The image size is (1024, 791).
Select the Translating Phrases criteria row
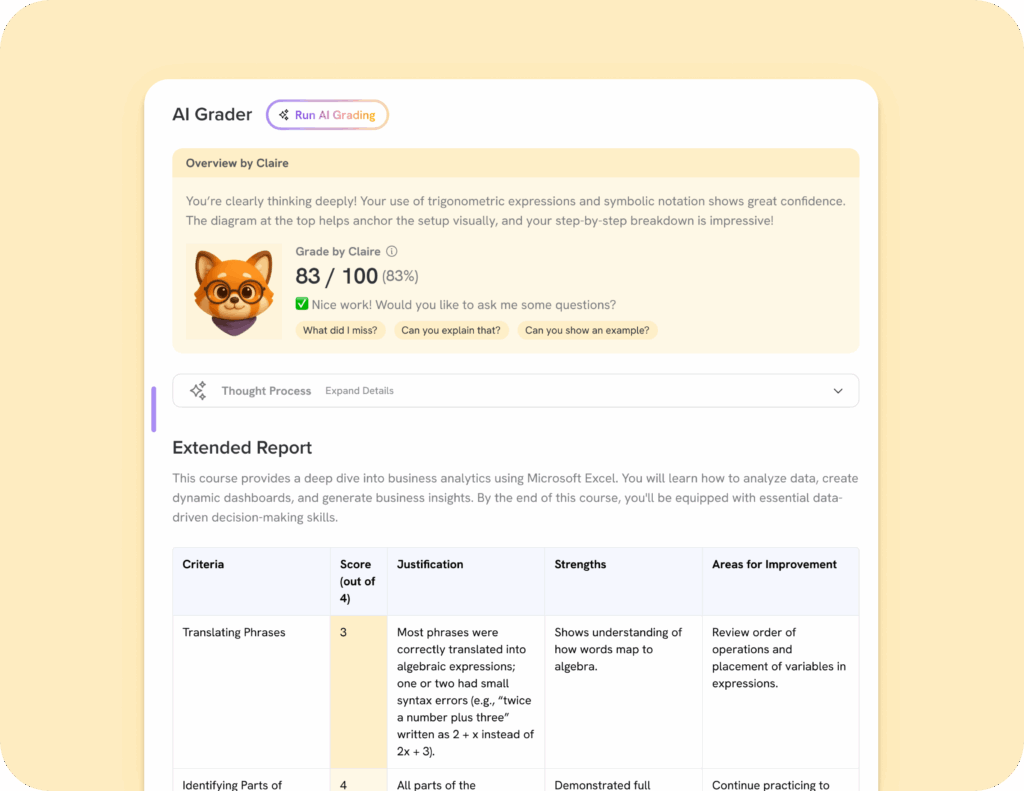point(234,632)
